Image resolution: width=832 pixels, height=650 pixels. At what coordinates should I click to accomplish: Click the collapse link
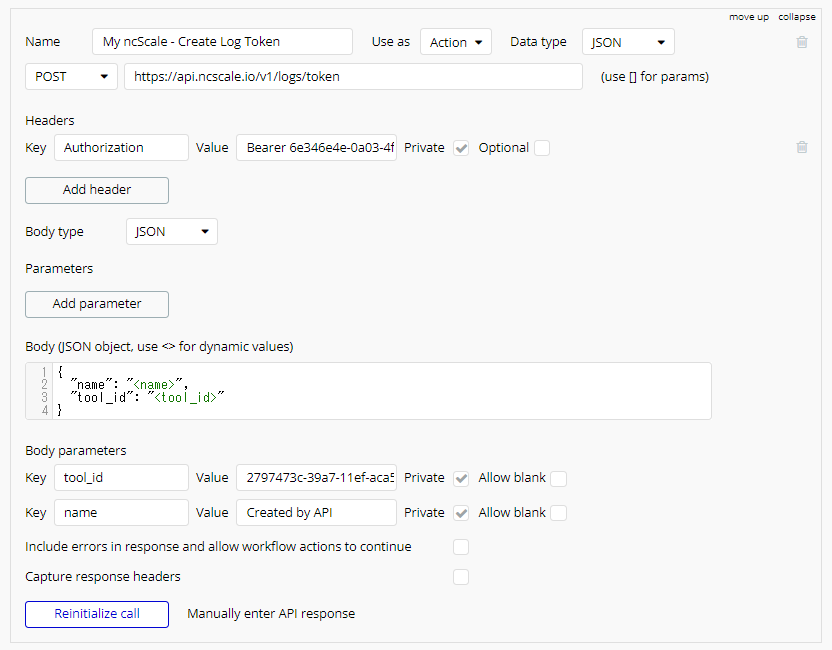click(x=797, y=17)
